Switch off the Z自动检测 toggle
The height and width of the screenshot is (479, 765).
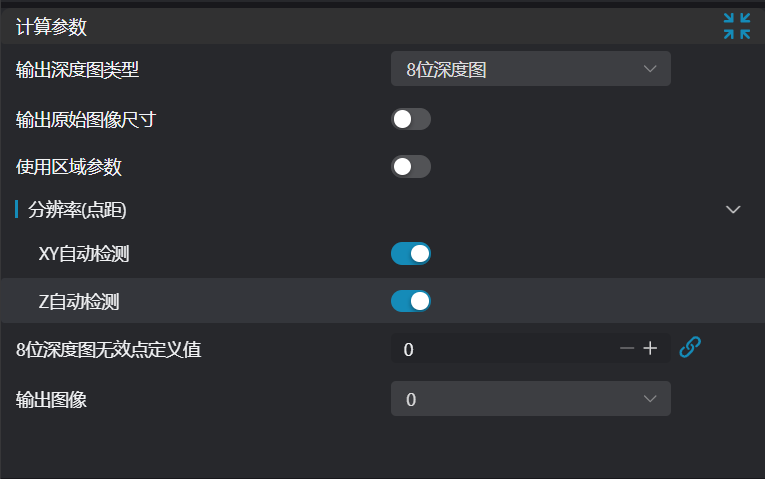(x=411, y=301)
